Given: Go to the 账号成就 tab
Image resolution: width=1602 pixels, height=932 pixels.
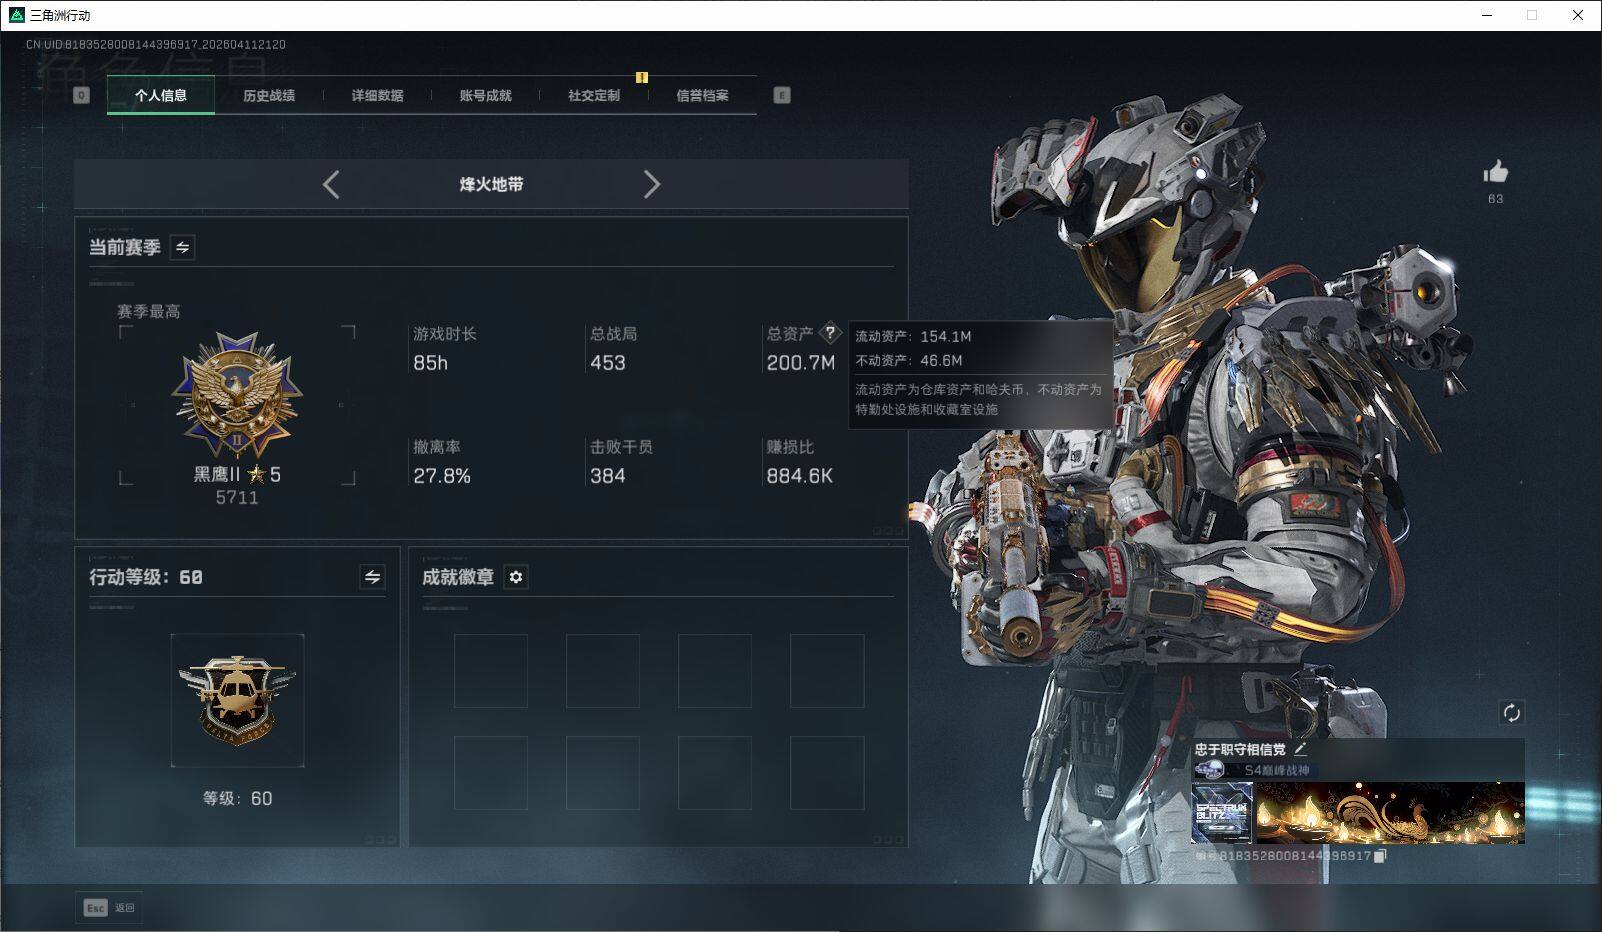Looking at the screenshot, I should (x=485, y=95).
